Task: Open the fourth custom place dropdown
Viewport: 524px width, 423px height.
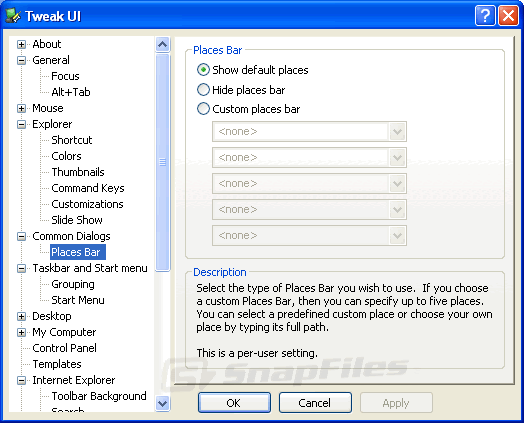Action: click(x=397, y=209)
